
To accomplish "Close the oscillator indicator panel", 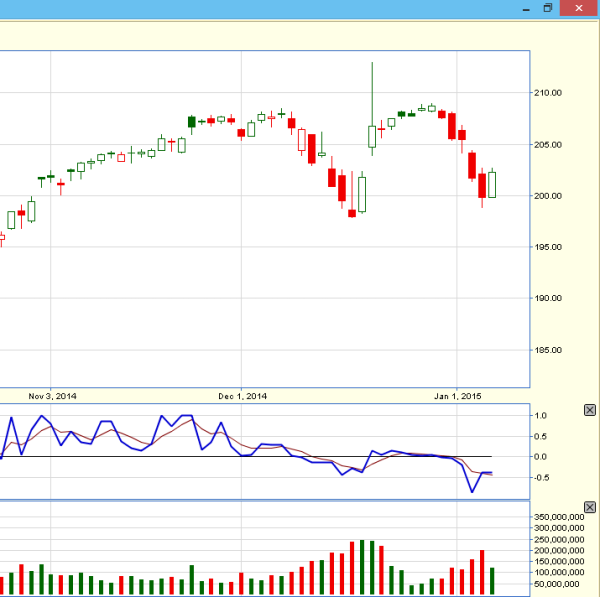I will coord(589,410).
